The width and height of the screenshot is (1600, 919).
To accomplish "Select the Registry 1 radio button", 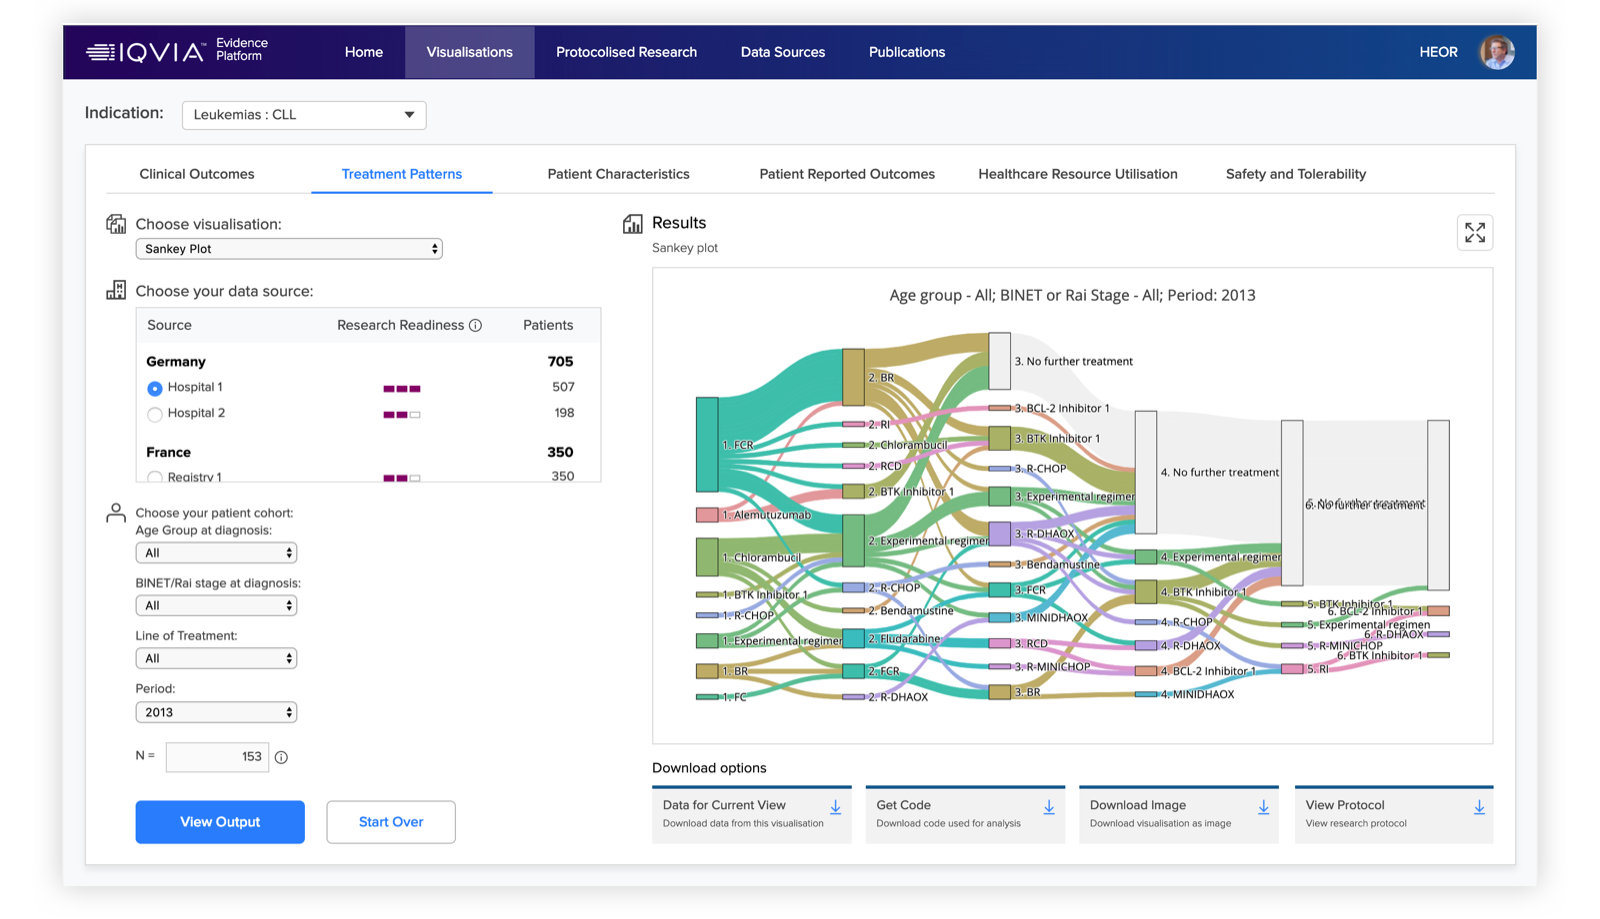I will click(155, 477).
